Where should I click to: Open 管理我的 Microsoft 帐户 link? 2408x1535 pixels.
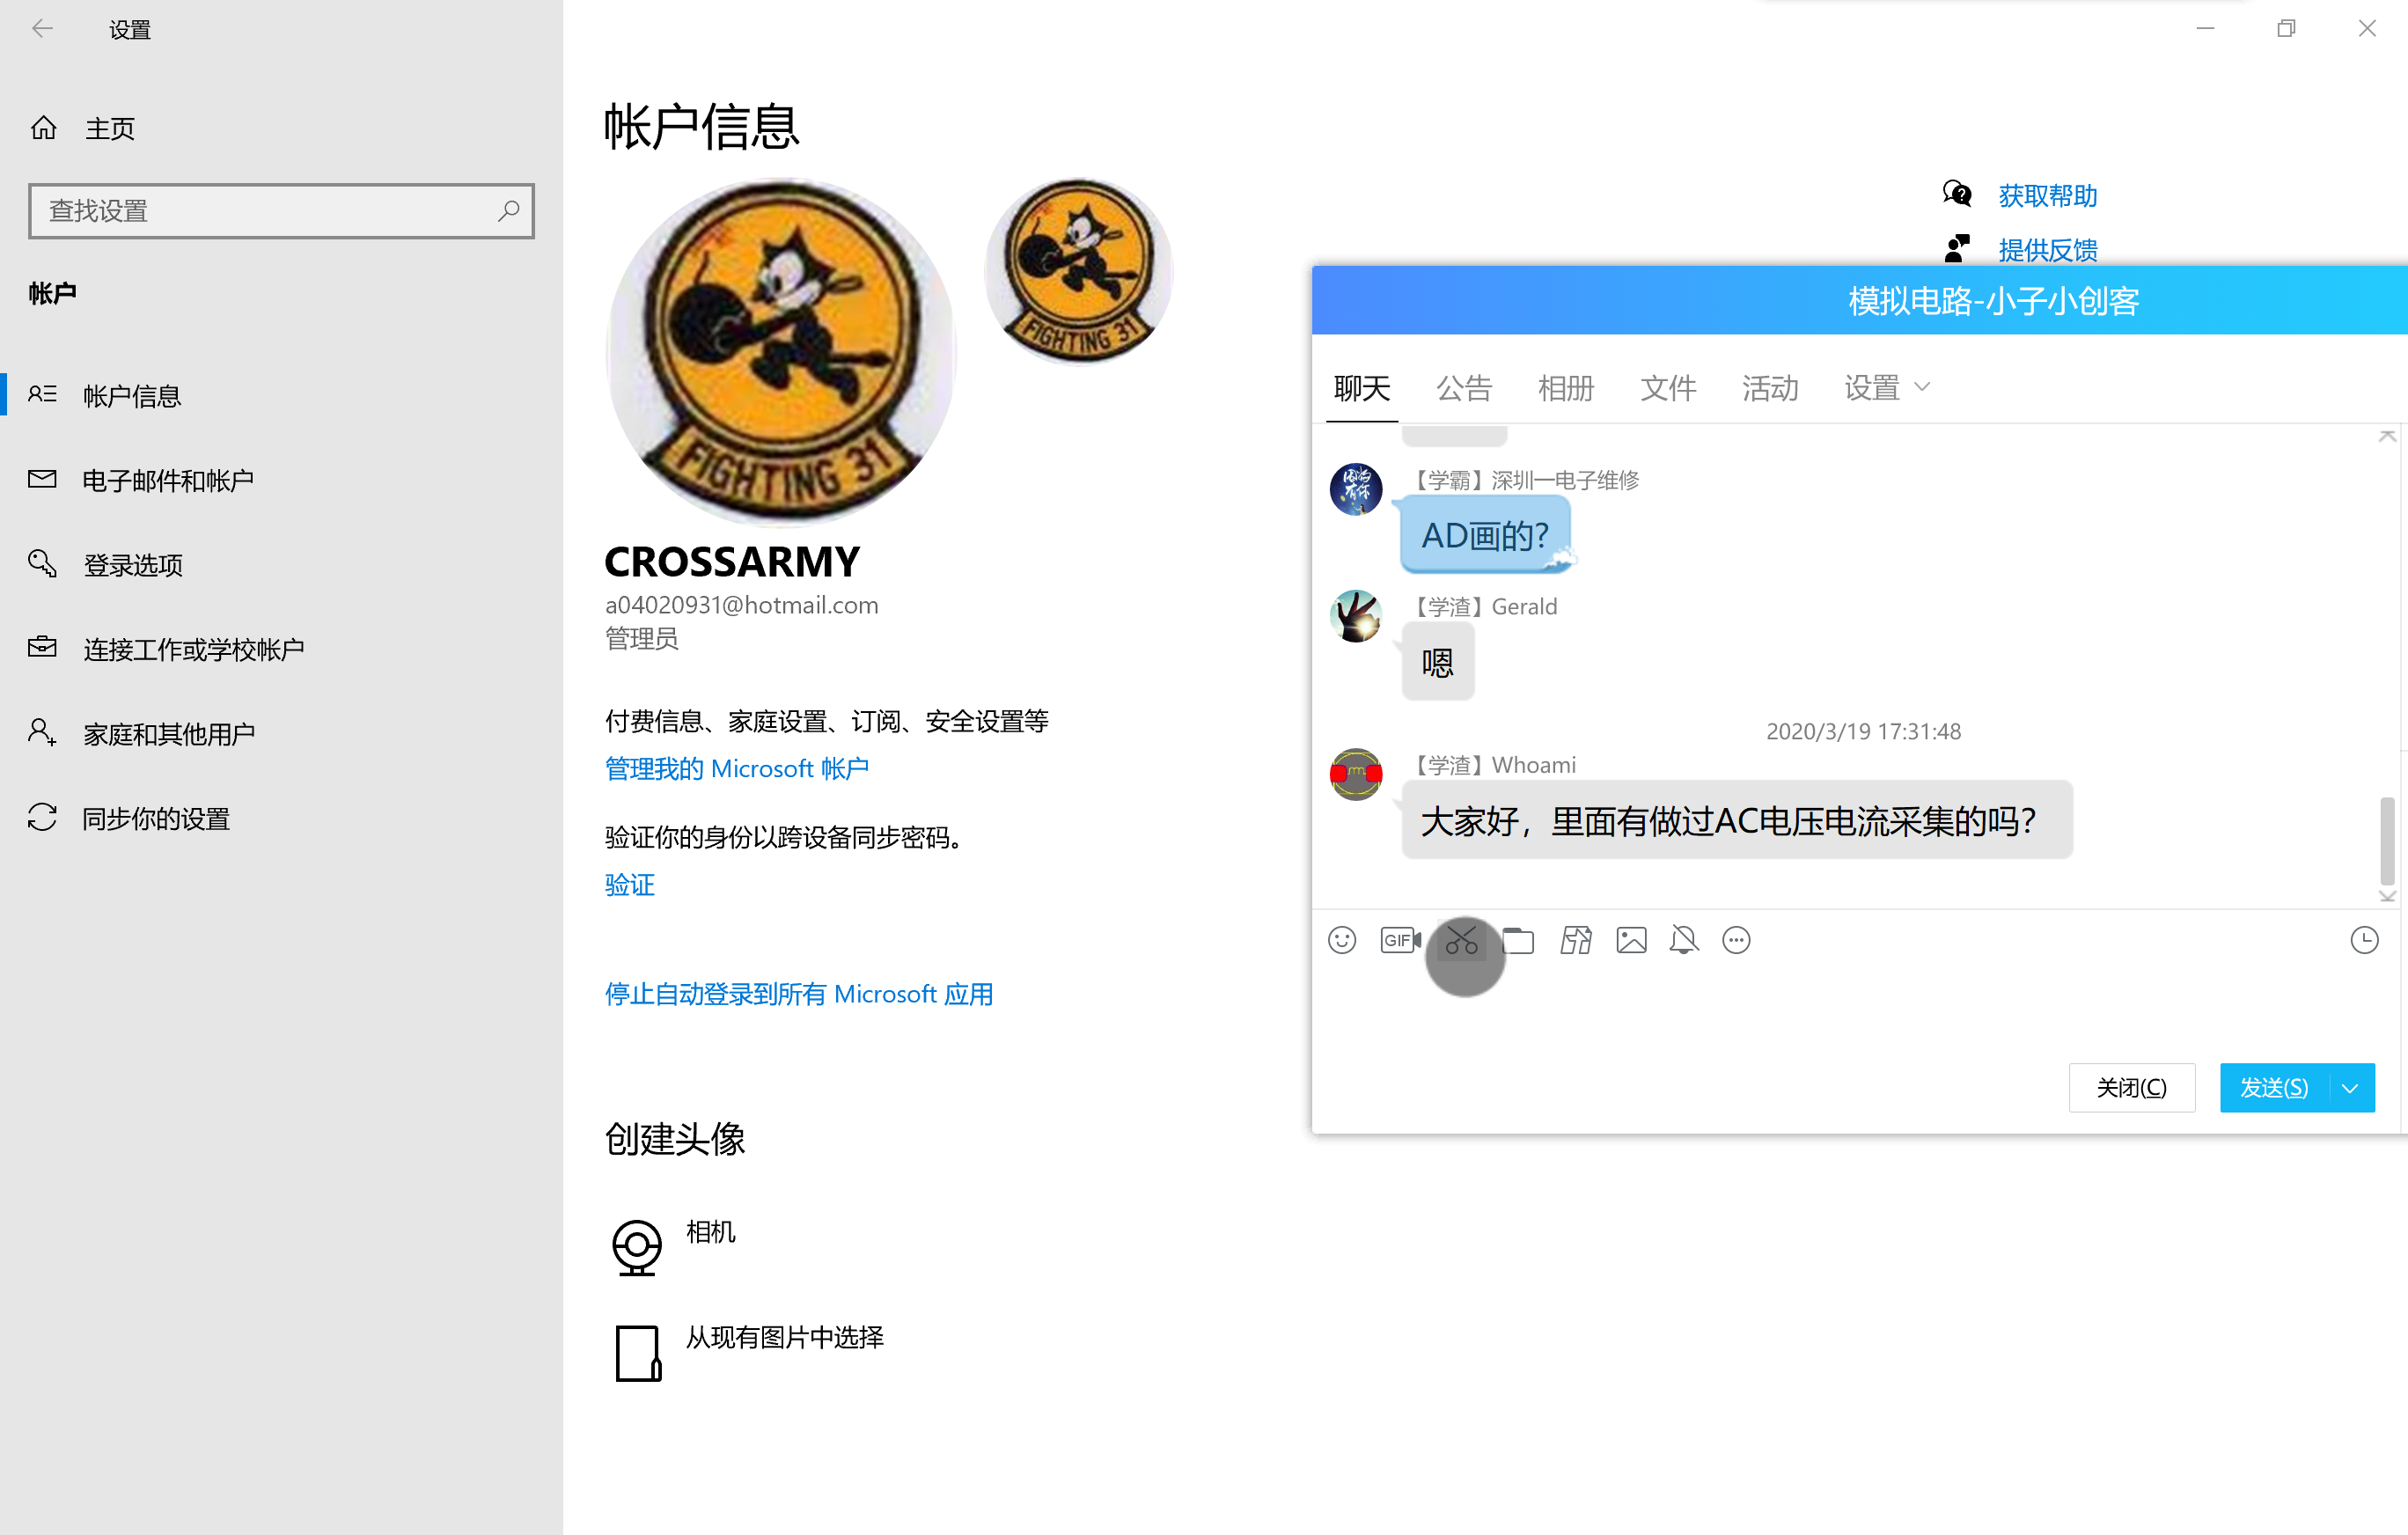pyautogui.click(x=736, y=768)
